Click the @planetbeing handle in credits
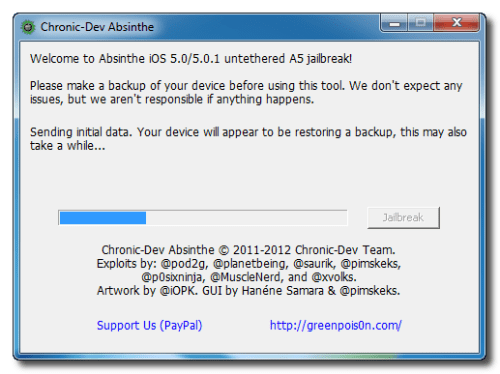Image resolution: width=500 pixels, height=374 pixels. click(250, 264)
